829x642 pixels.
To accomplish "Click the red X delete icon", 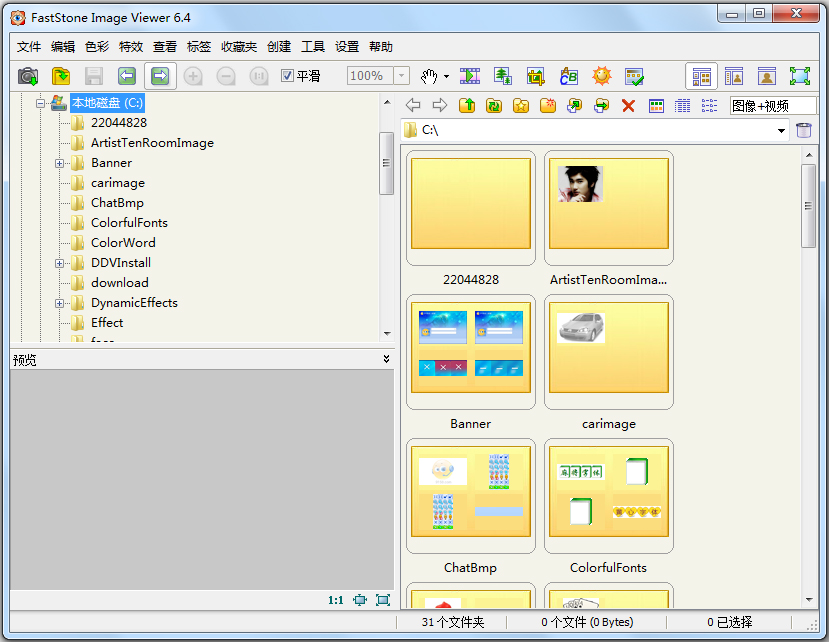I will pyautogui.click(x=628, y=106).
